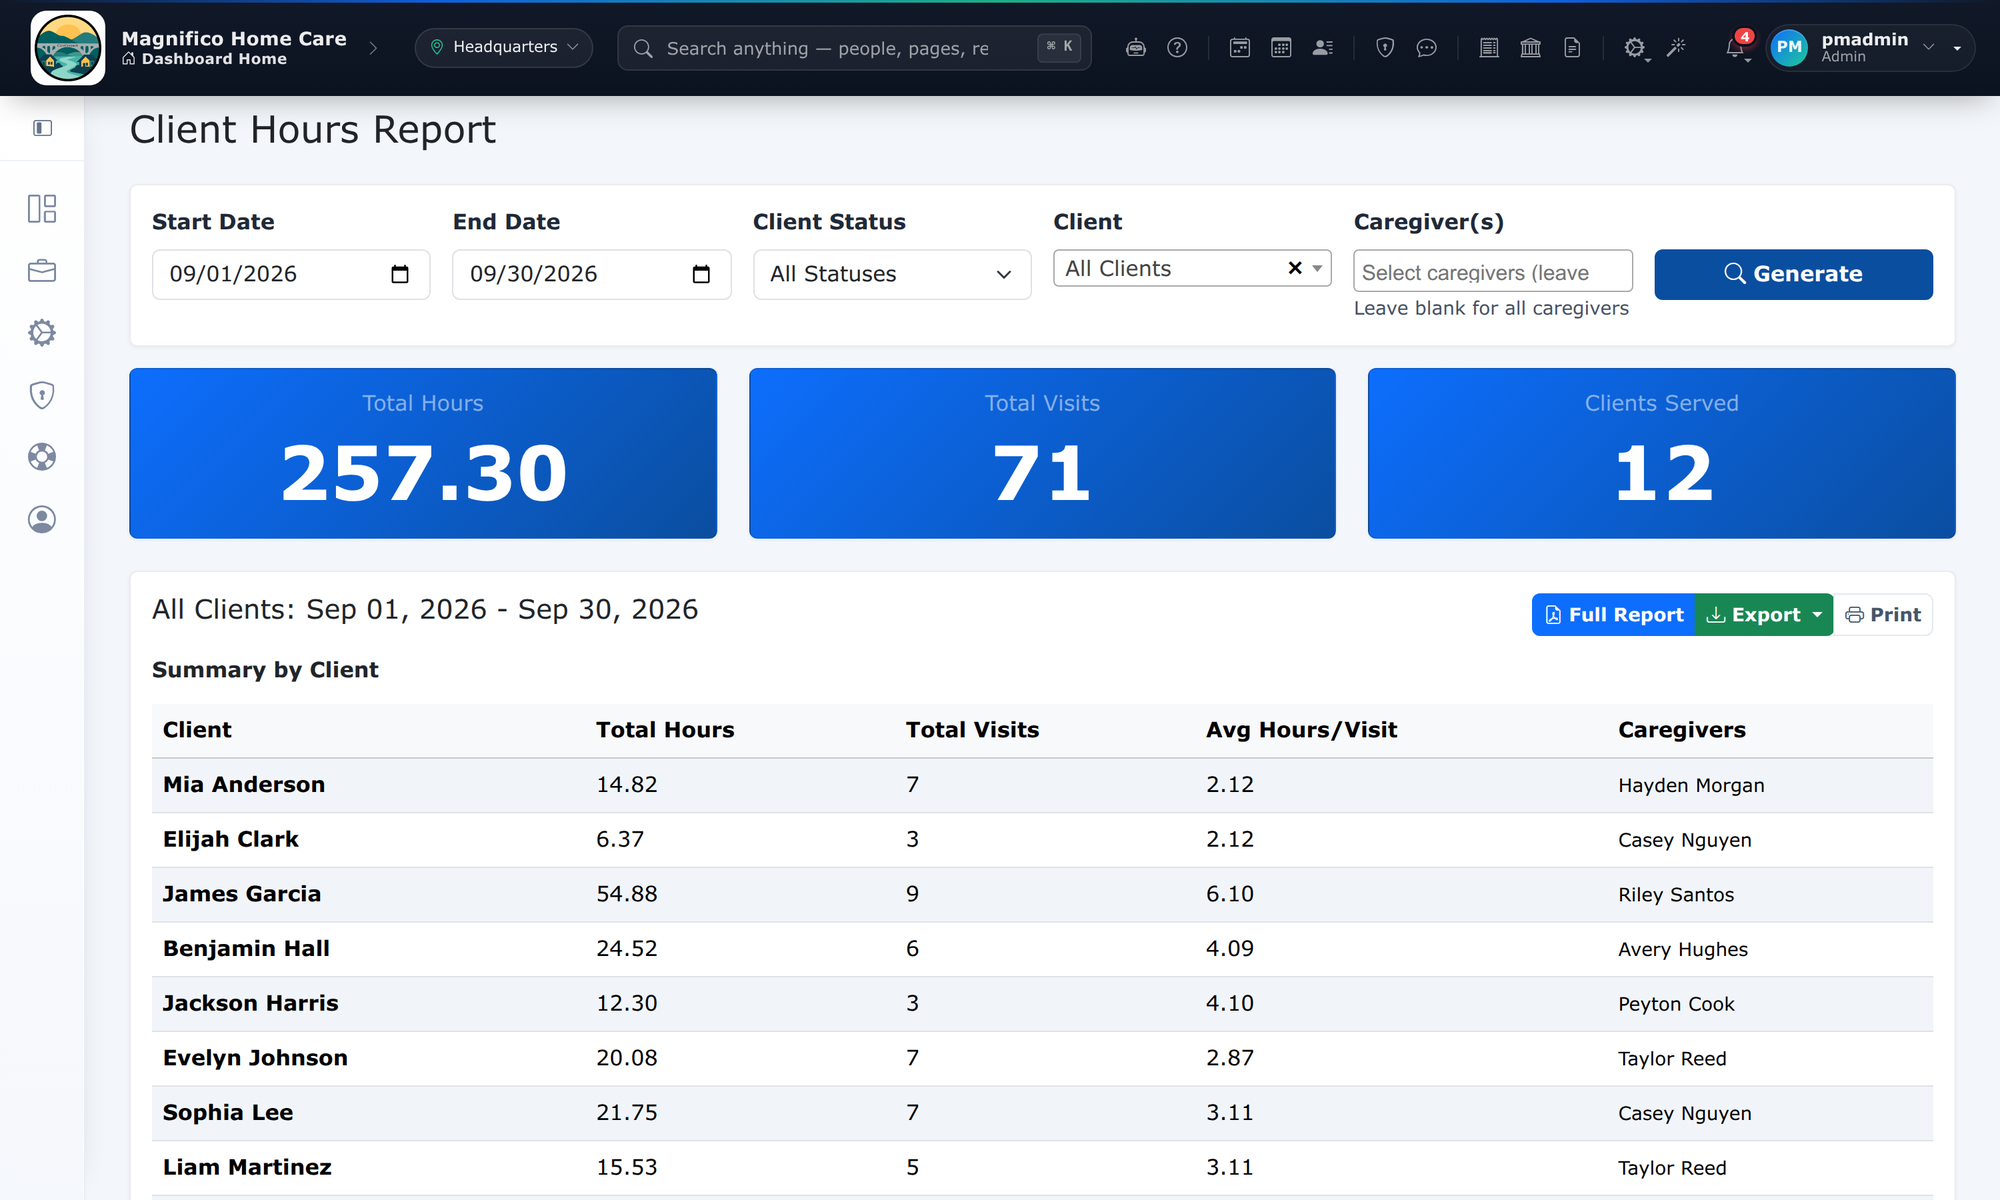This screenshot has height=1200, width=2000.
Task: Open the receipt/ledger icon in top bar
Action: (1489, 47)
